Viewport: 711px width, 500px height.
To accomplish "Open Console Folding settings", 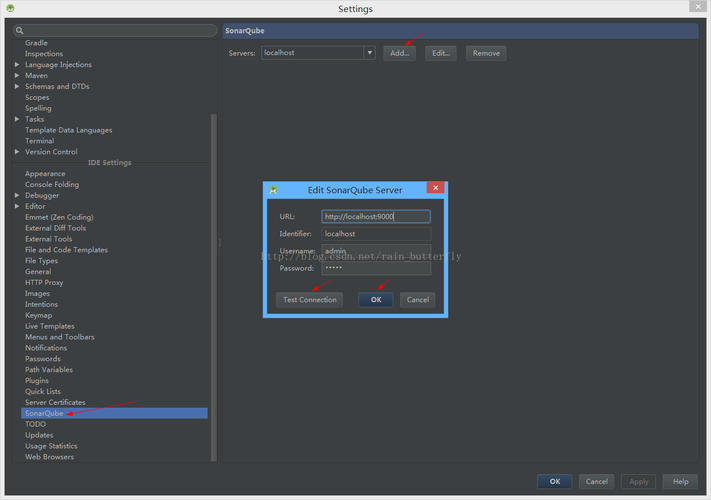I will pyautogui.click(x=52, y=184).
